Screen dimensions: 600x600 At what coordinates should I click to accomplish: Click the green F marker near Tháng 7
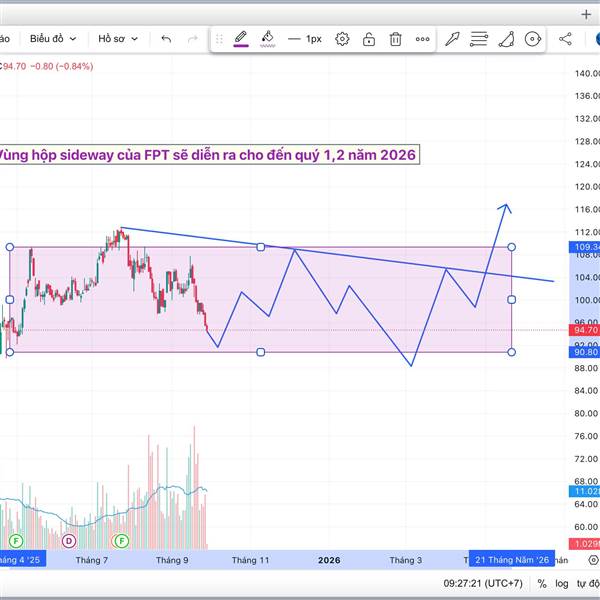click(x=122, y=541)
